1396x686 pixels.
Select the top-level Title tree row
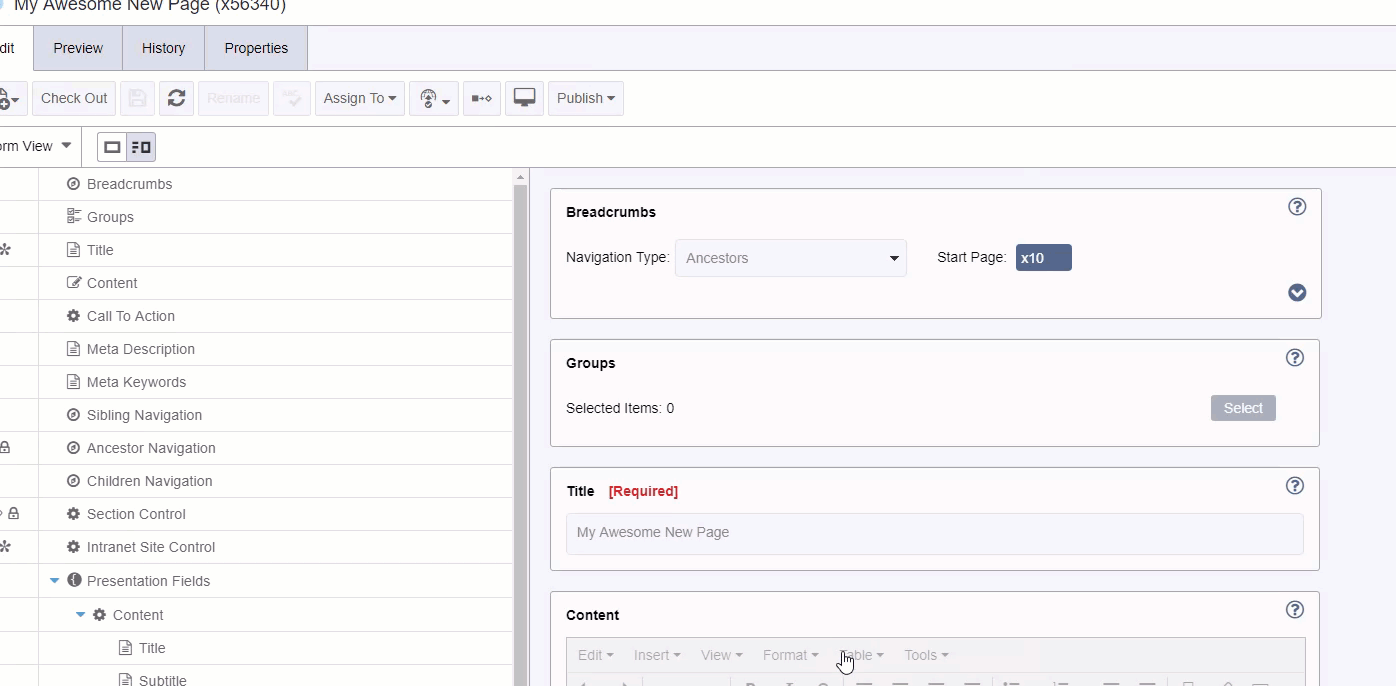click(x=256, y=250)
